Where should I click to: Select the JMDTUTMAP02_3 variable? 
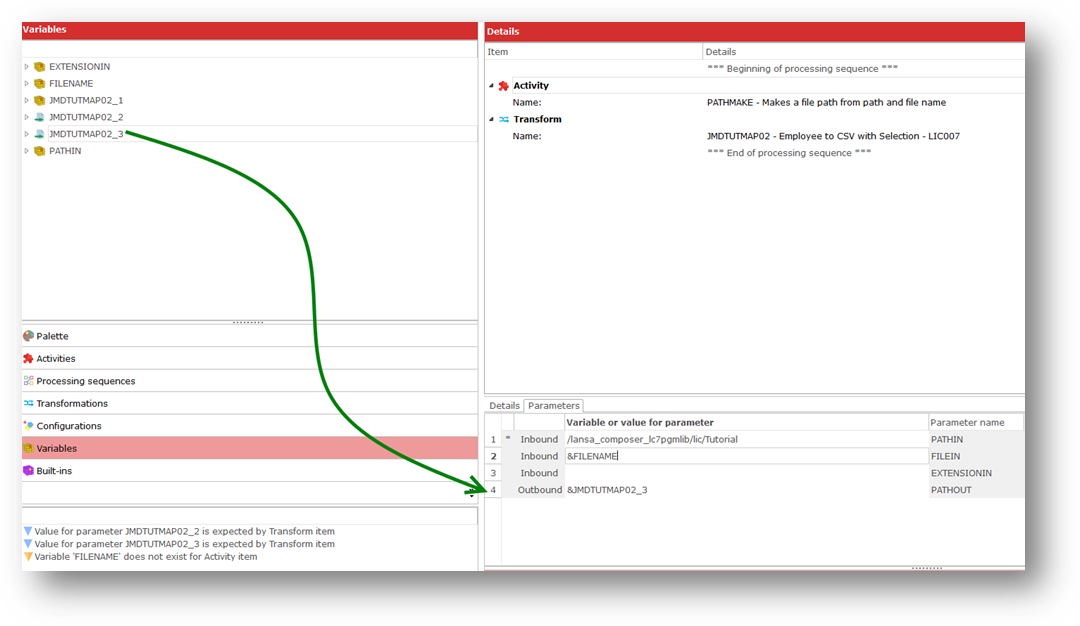pyautogui.click(x=86, y=134)
